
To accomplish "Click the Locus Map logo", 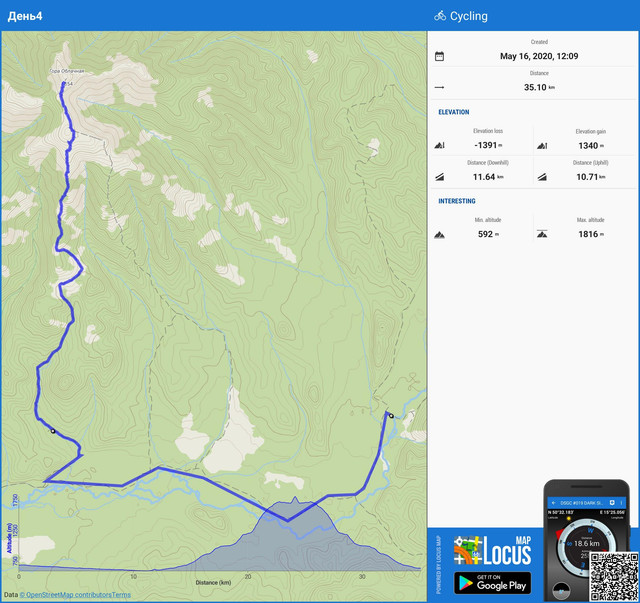I will [x=492, y=550].
